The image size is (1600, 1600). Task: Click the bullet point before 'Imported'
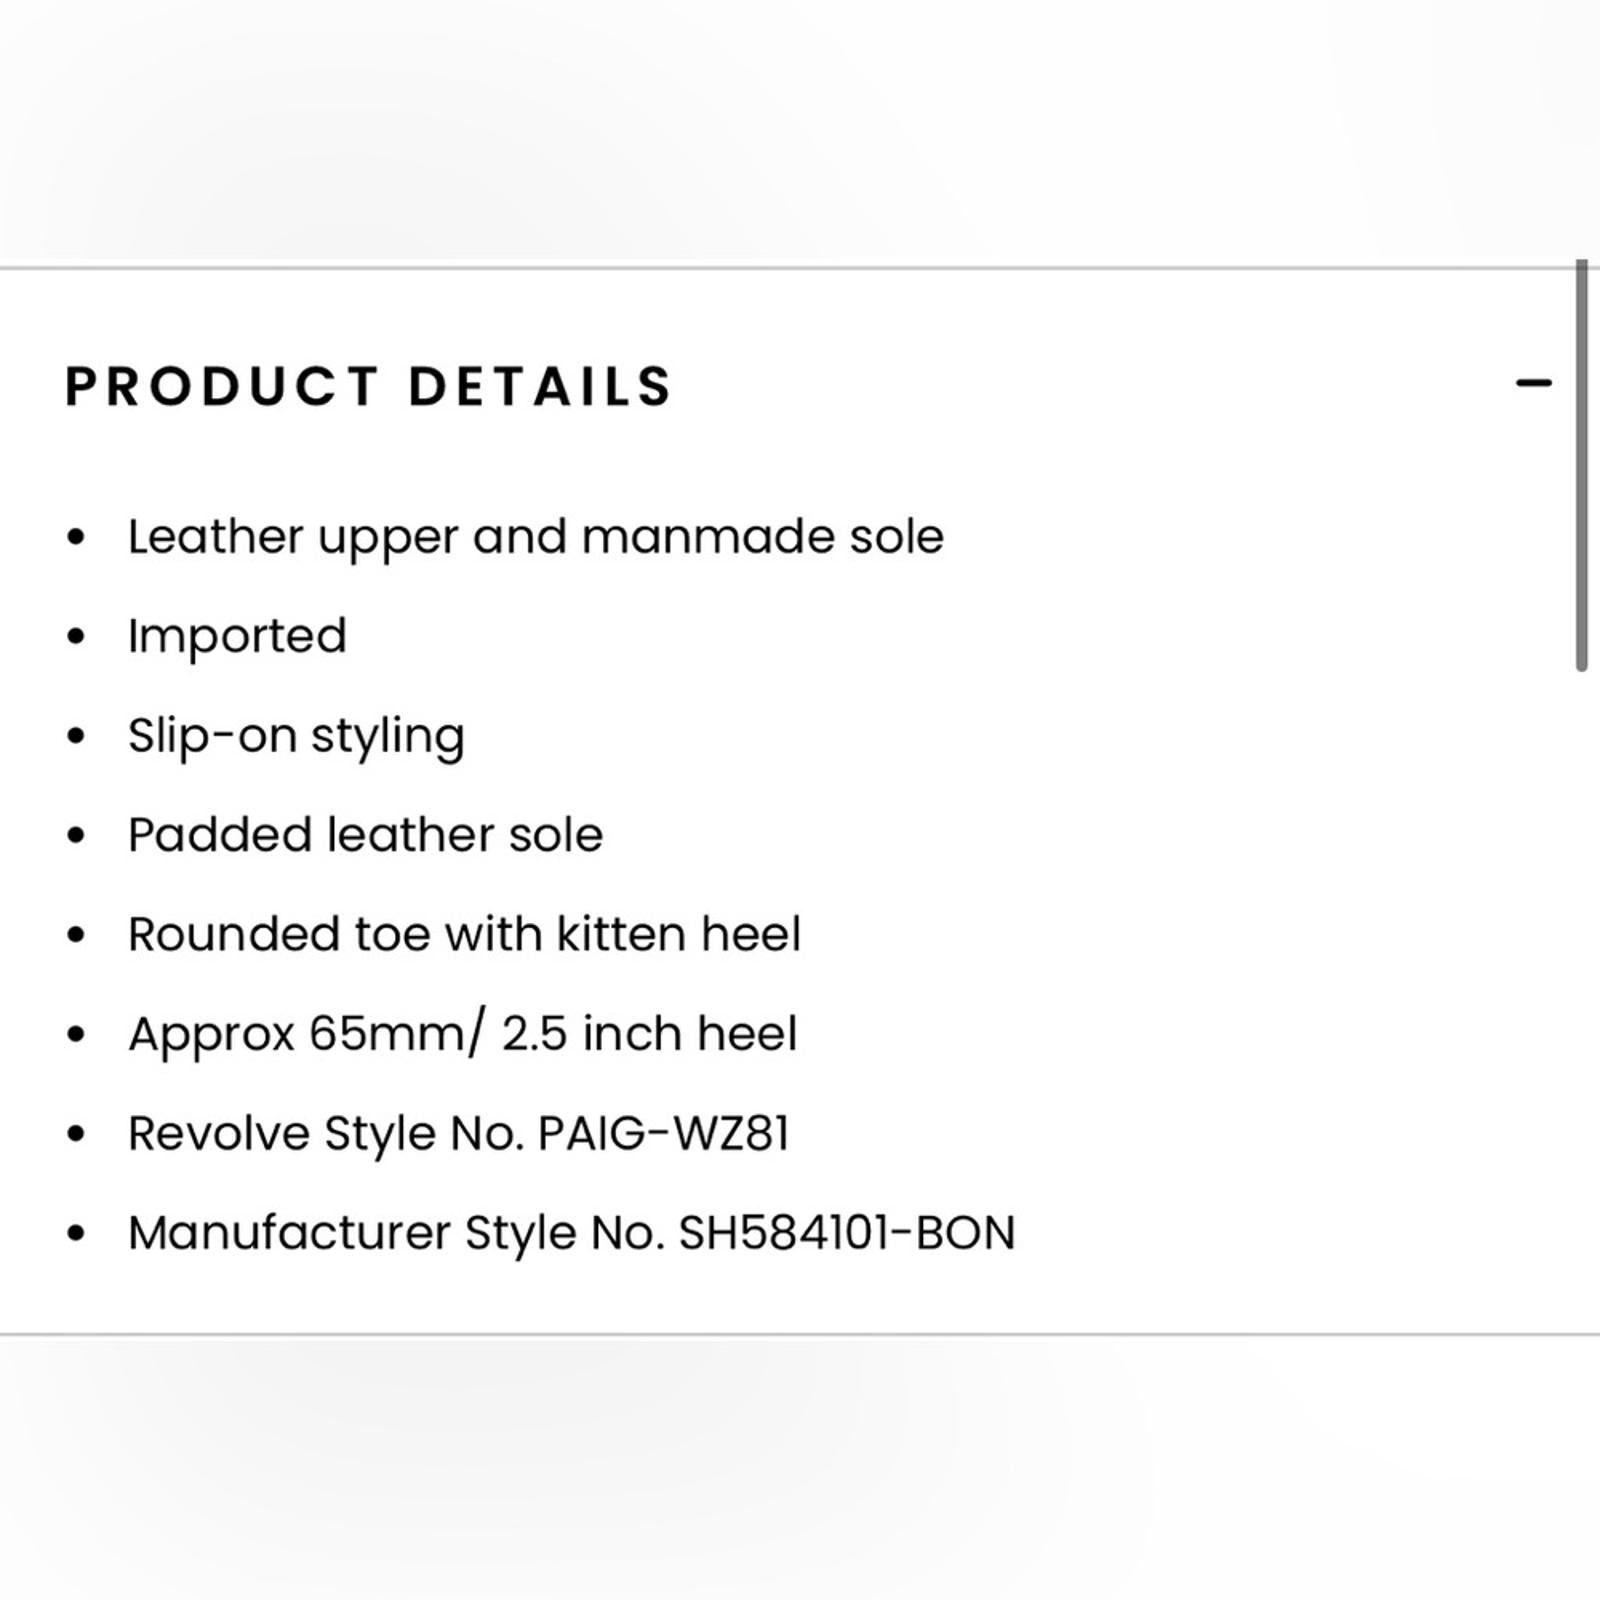(76, 636)
